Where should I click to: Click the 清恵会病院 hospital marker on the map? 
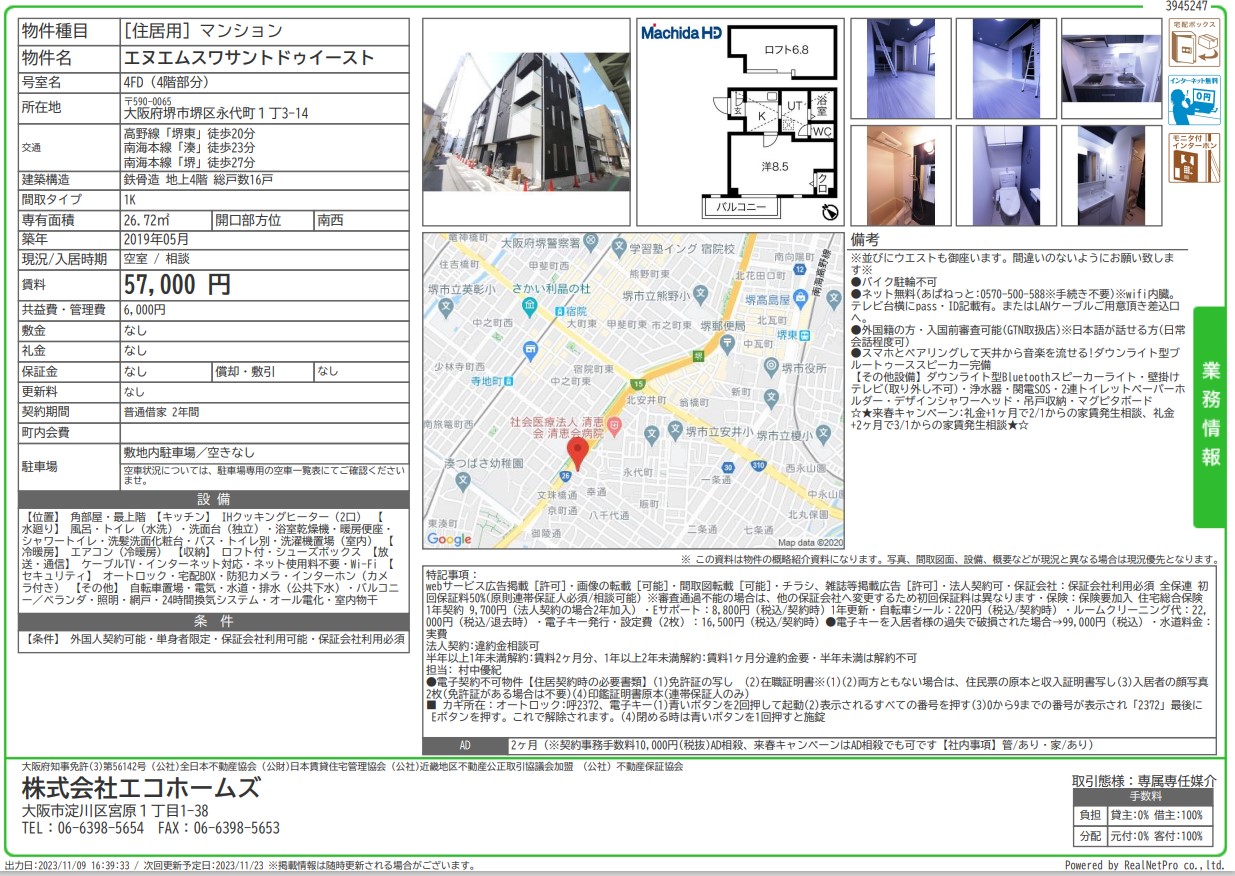[616, 427]
